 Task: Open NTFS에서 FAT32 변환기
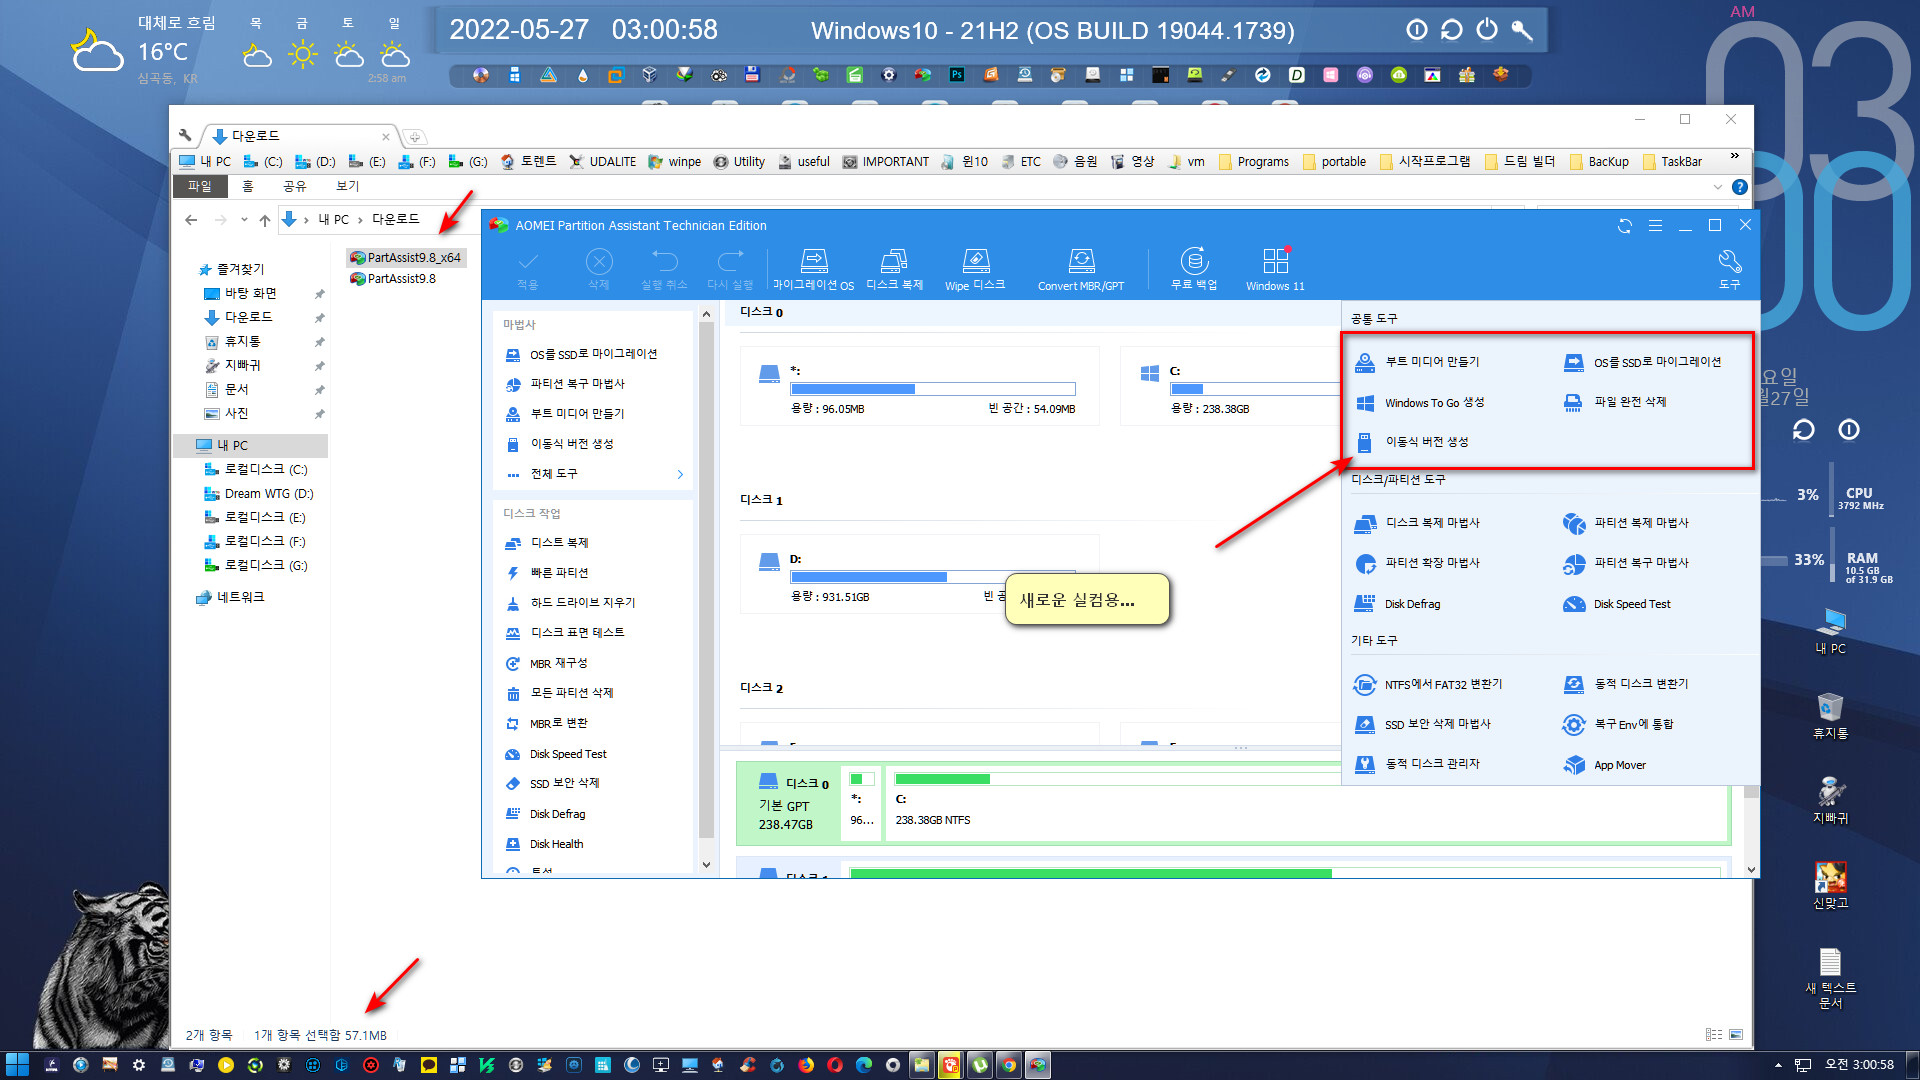(1428, 685)
